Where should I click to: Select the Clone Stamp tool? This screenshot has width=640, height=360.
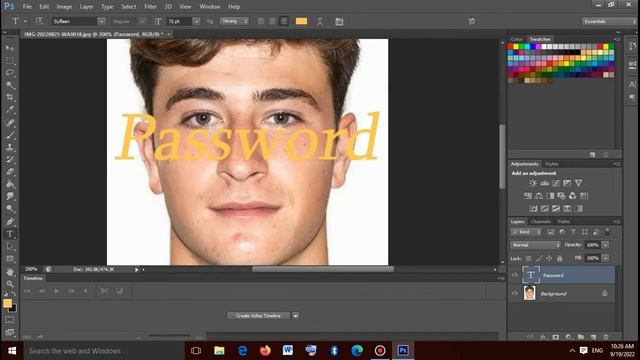[10, 147]
